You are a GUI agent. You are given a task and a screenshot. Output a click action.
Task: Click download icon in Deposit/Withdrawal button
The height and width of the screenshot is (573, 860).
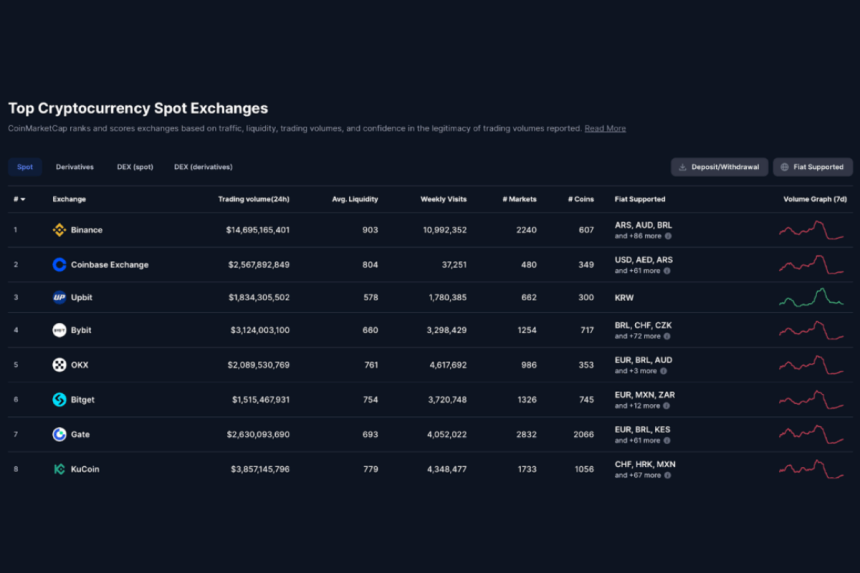(683, 167)
